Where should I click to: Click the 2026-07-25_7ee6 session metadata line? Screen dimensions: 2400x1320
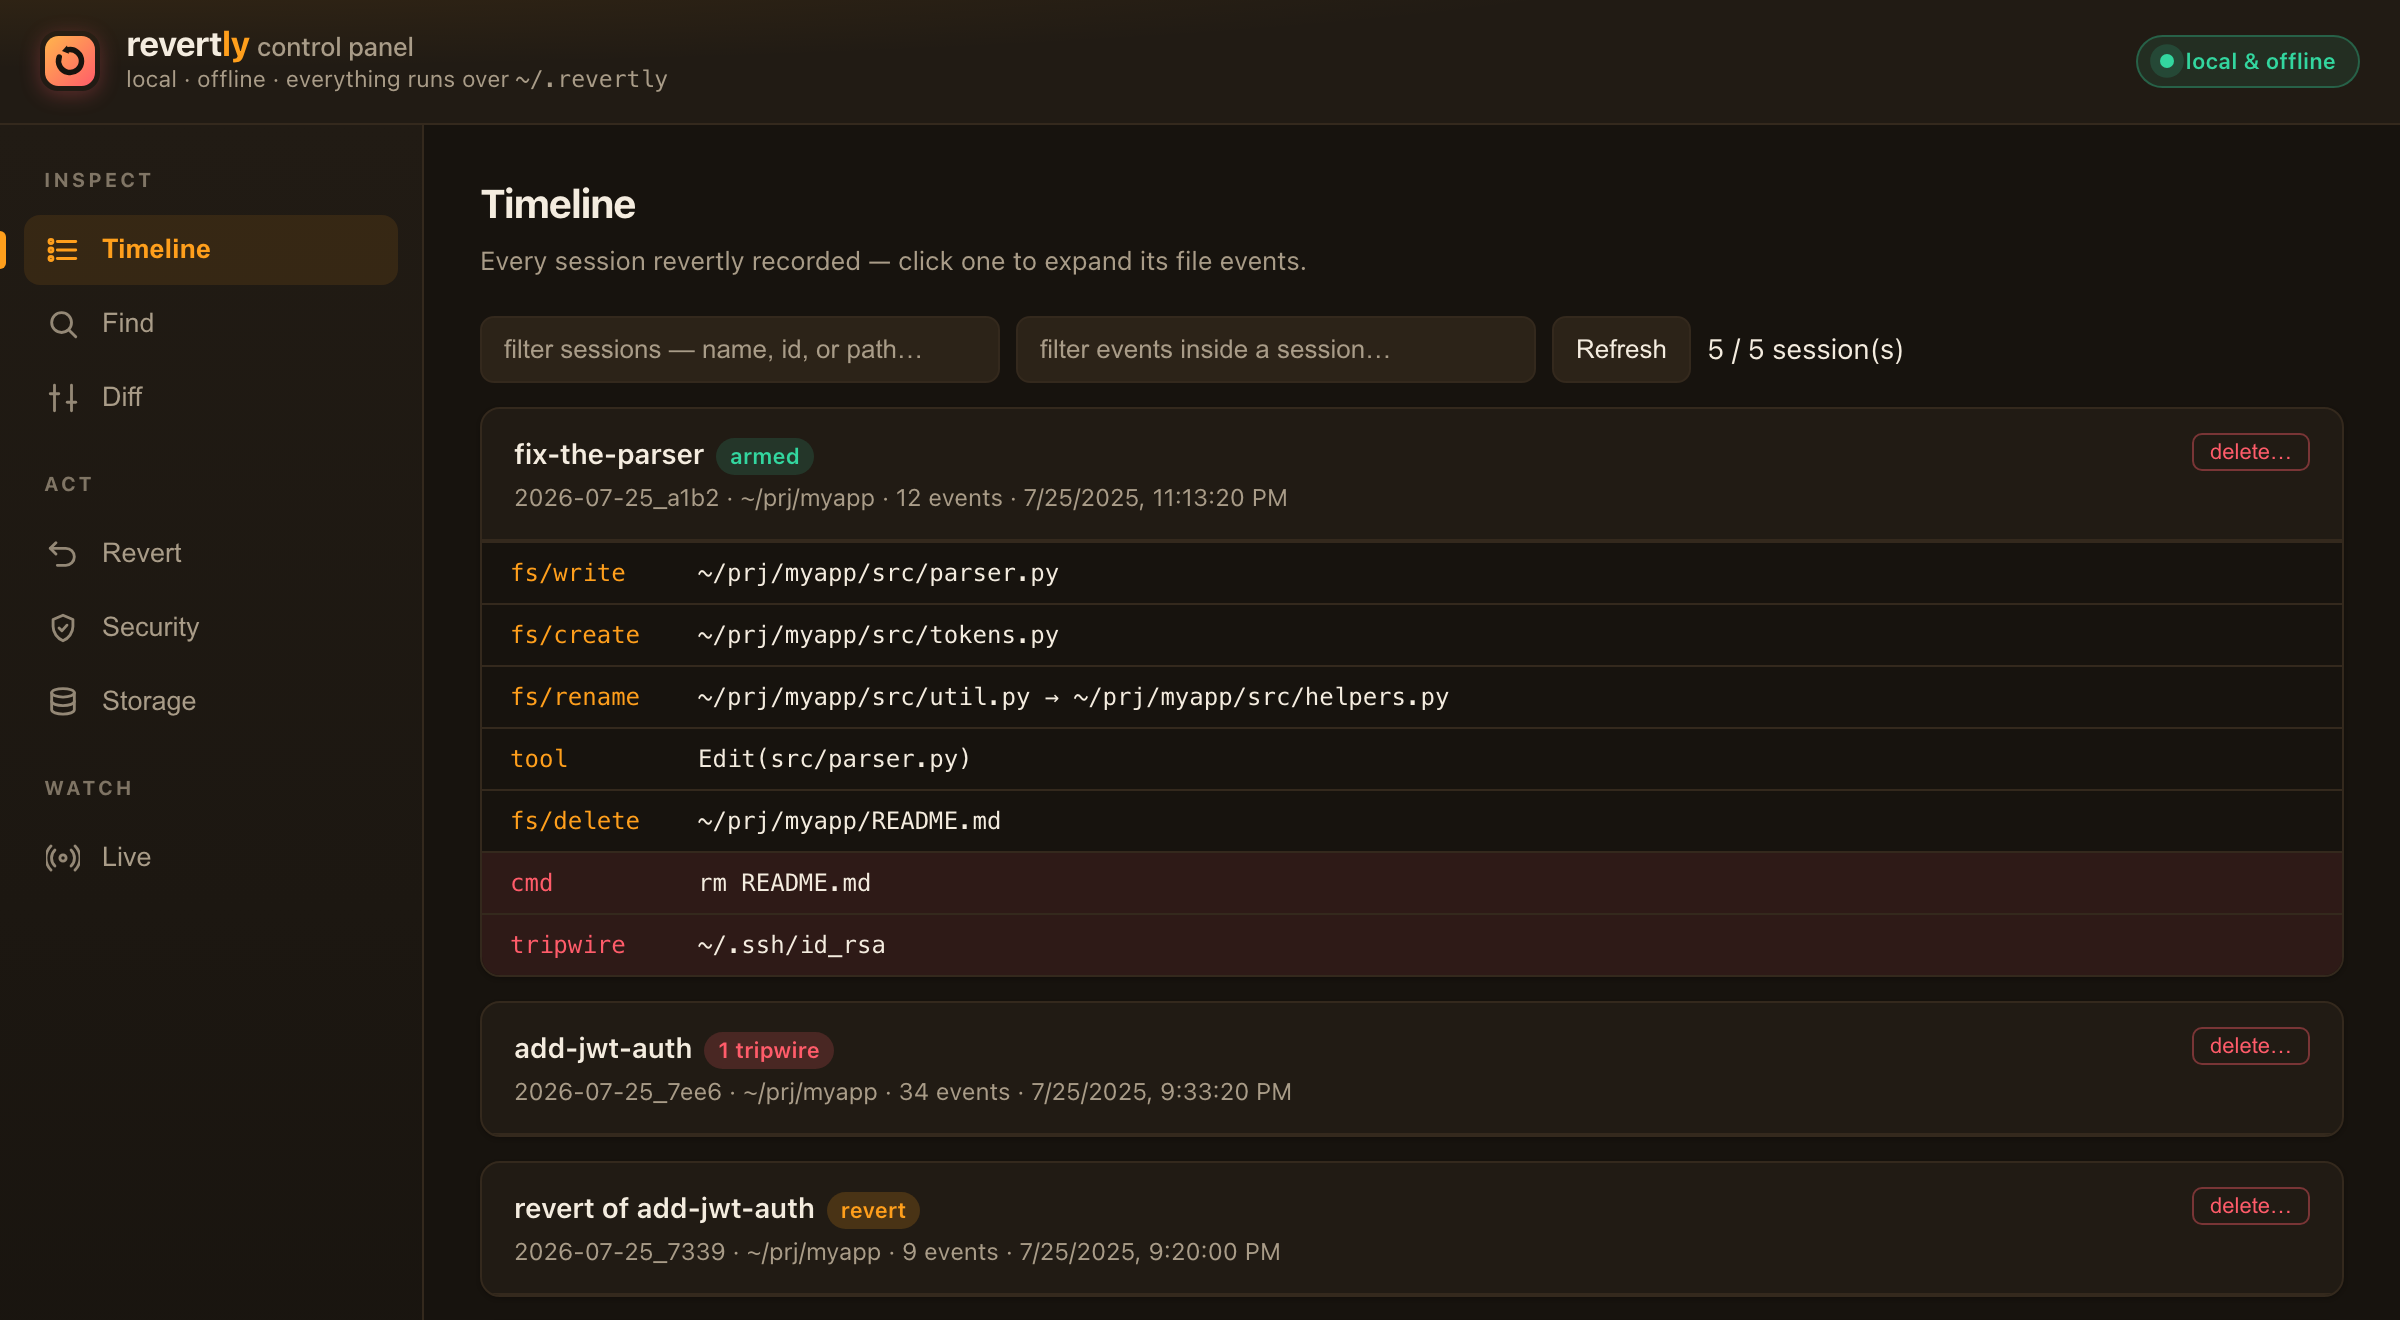903,1093
